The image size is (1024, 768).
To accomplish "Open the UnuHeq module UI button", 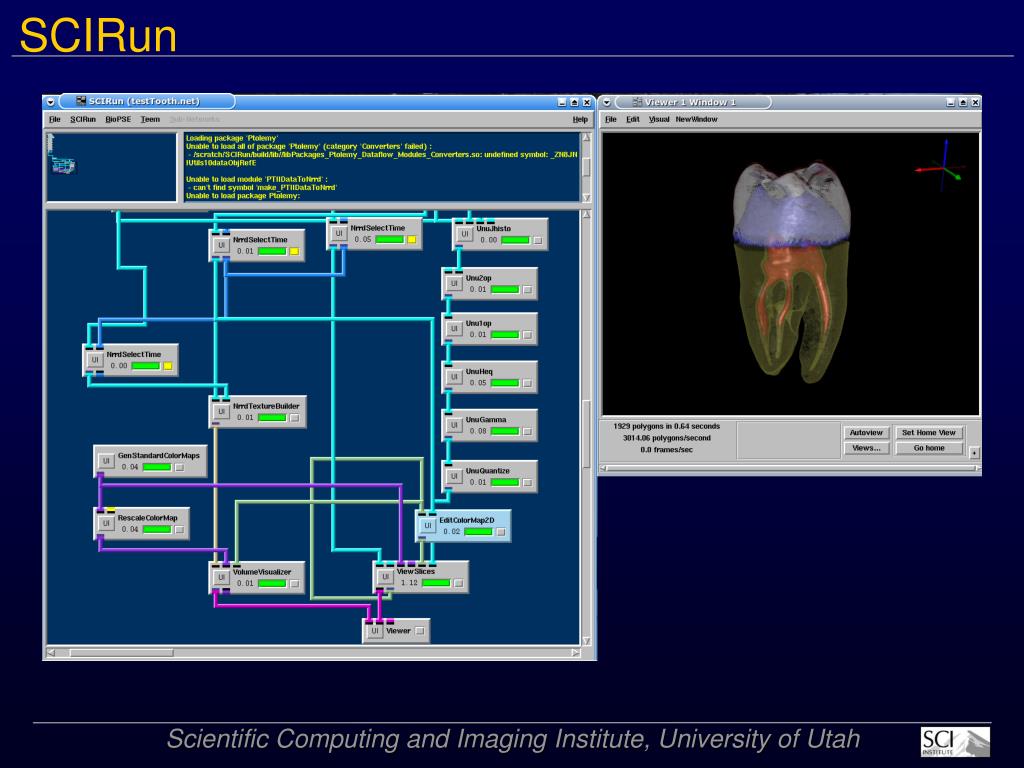I will point(454,377).
